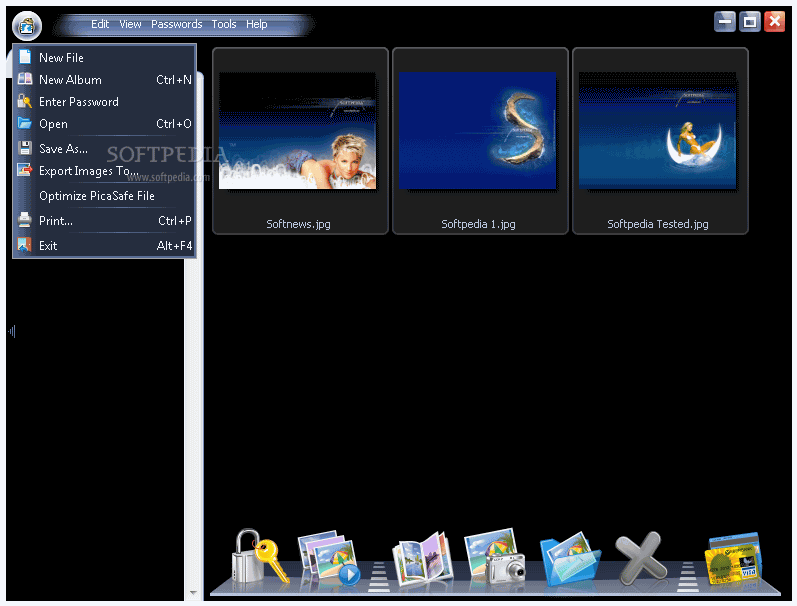Click the Enter Password keys icon
The image size is (797, 606).
coord(24,101)
